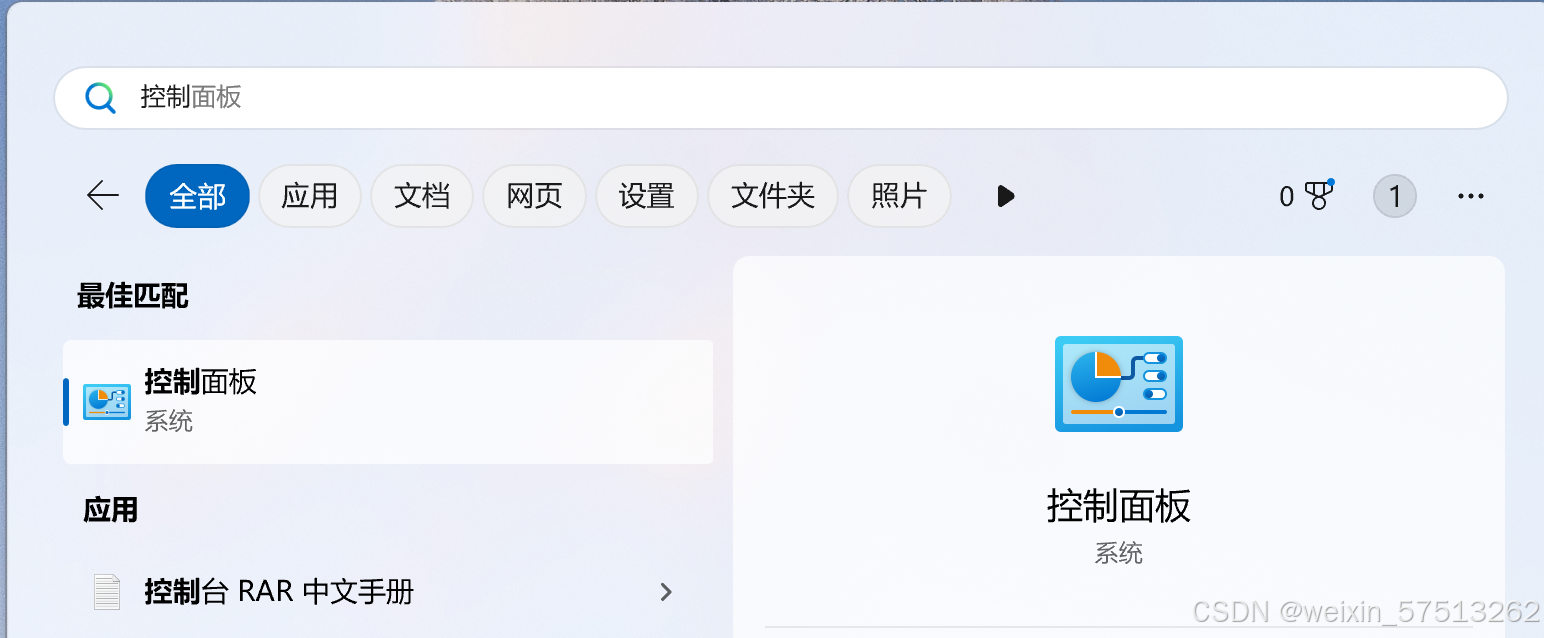
Task: Click the small Control Panel icon in results
Action: point(107,402)
